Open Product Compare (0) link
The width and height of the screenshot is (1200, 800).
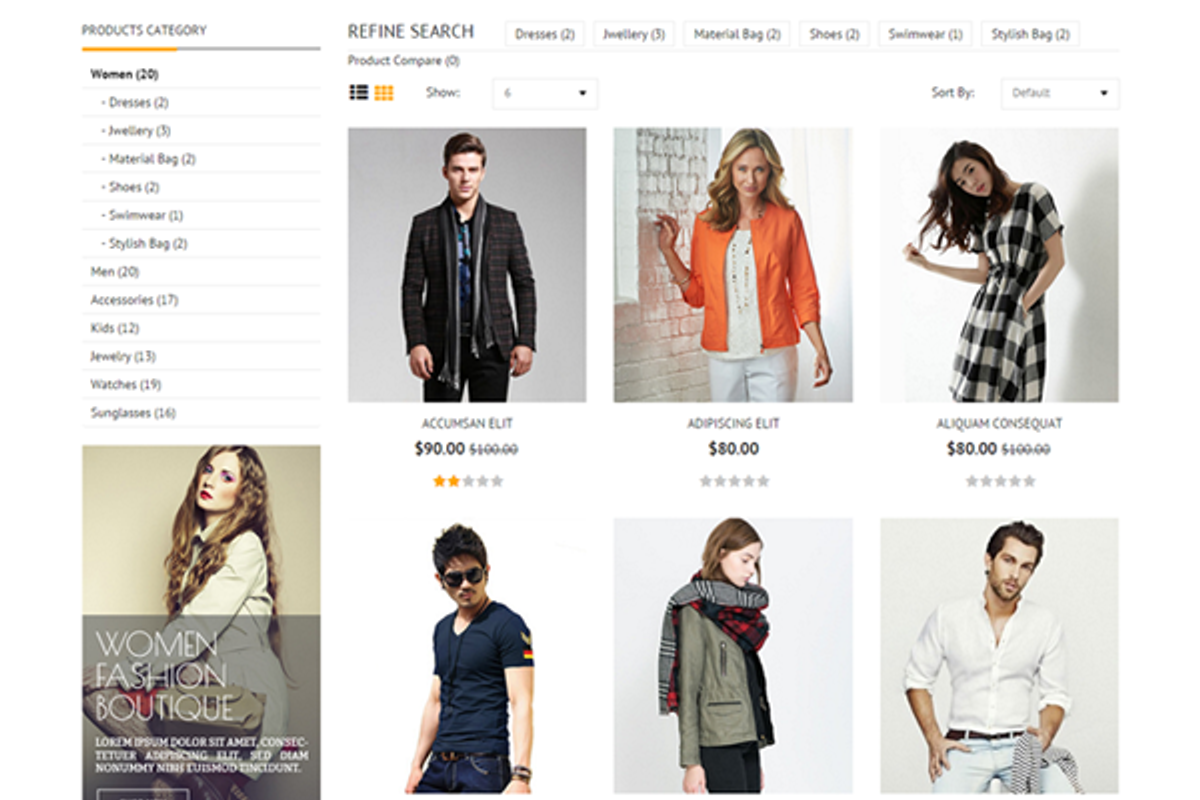[x=404, y=61]
